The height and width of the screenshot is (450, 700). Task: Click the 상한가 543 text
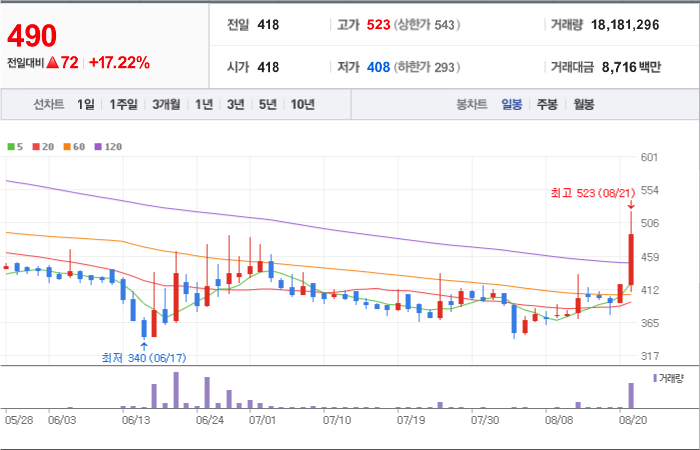pos(427,25)
